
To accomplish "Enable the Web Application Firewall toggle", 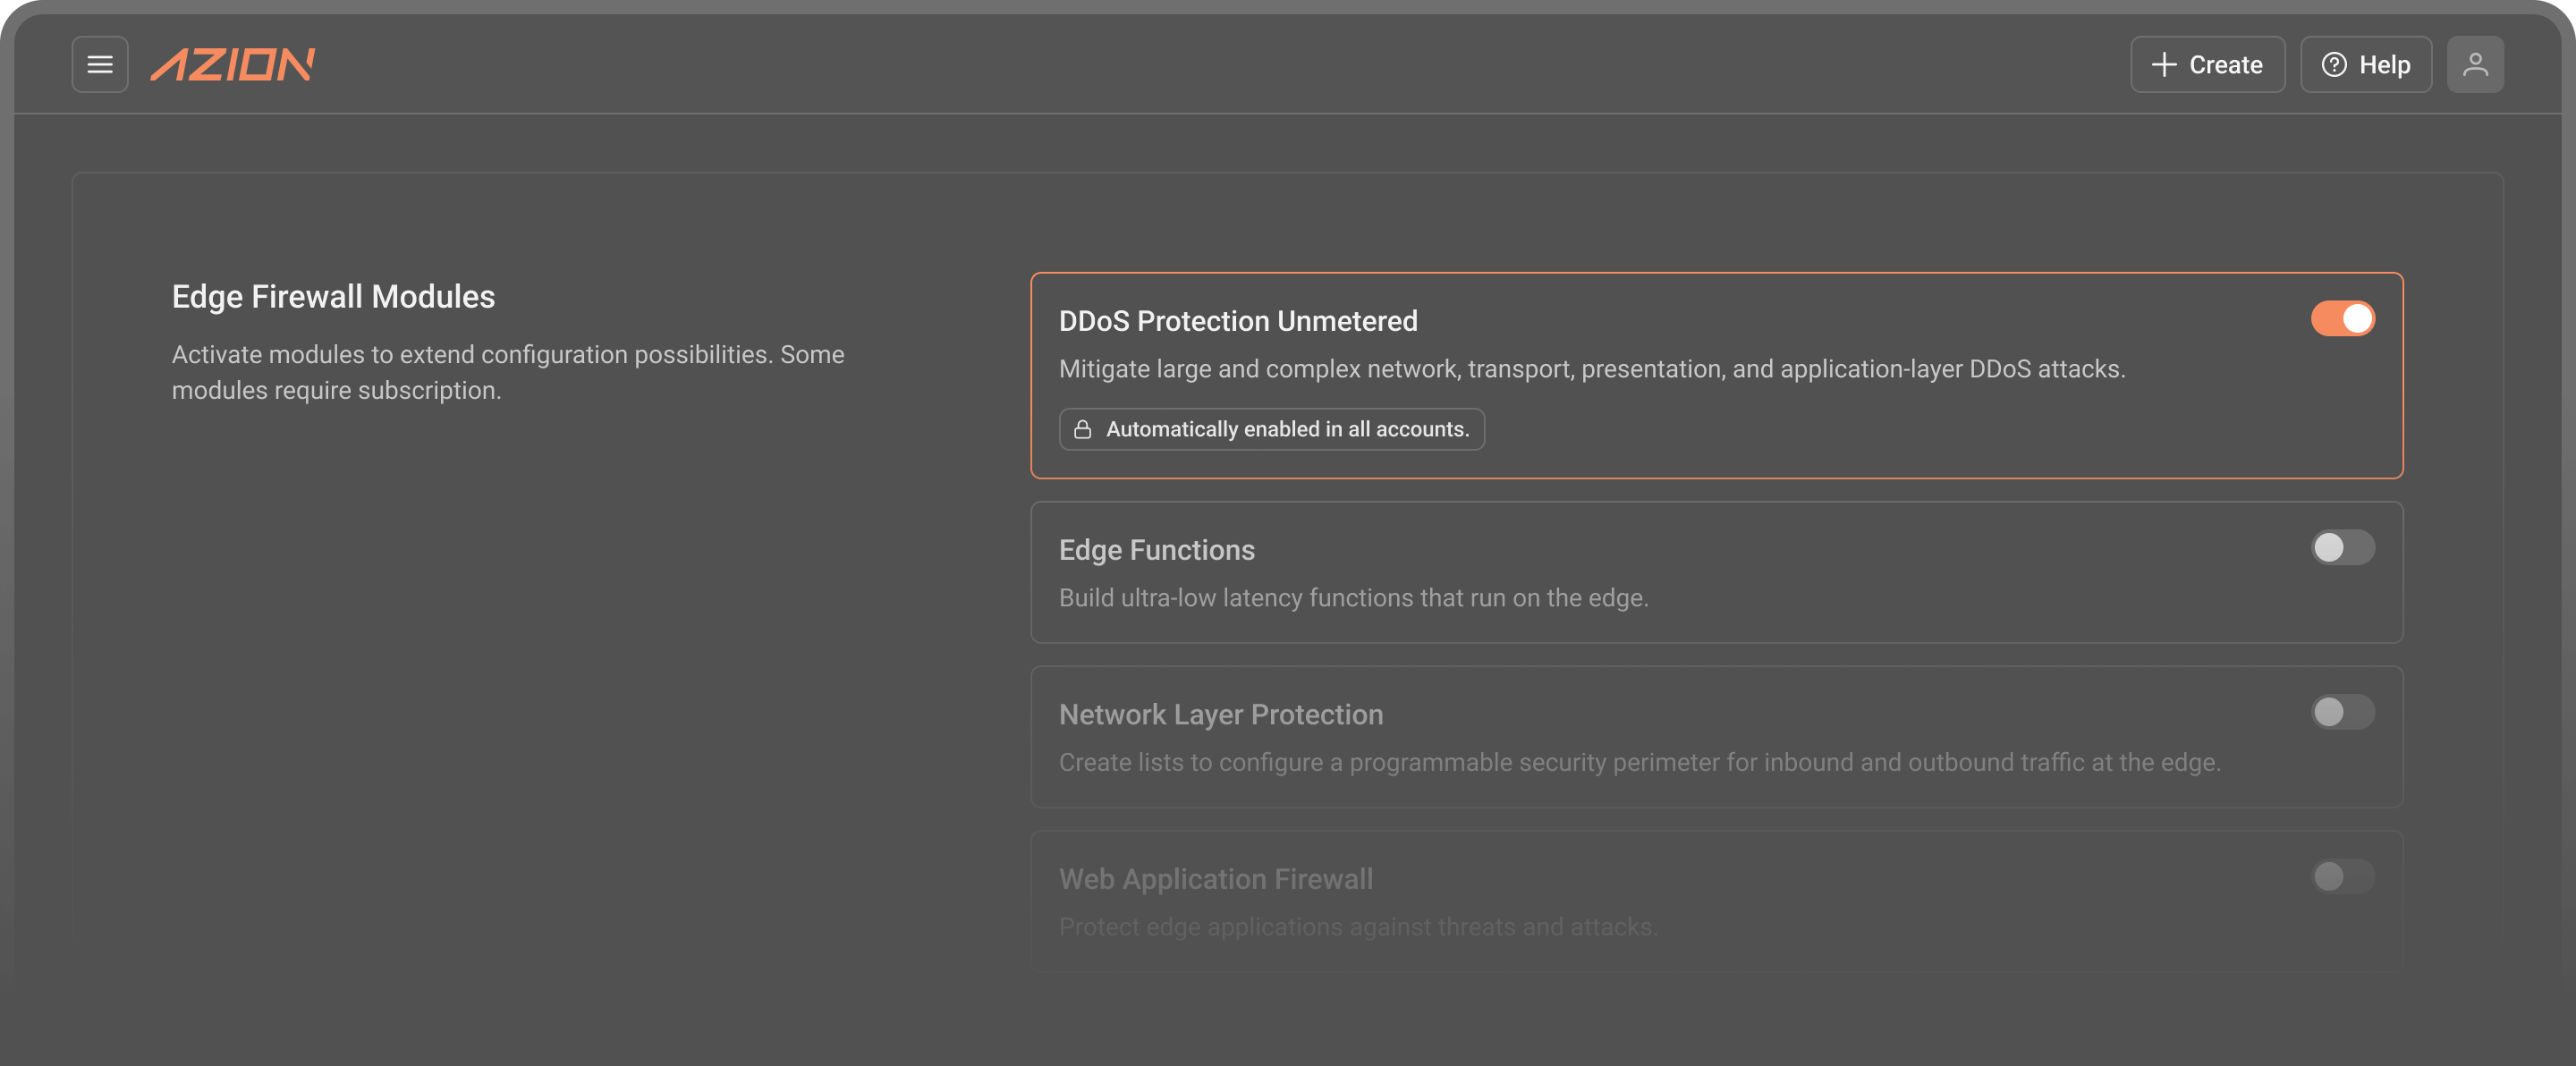I will click(2342, 877).
